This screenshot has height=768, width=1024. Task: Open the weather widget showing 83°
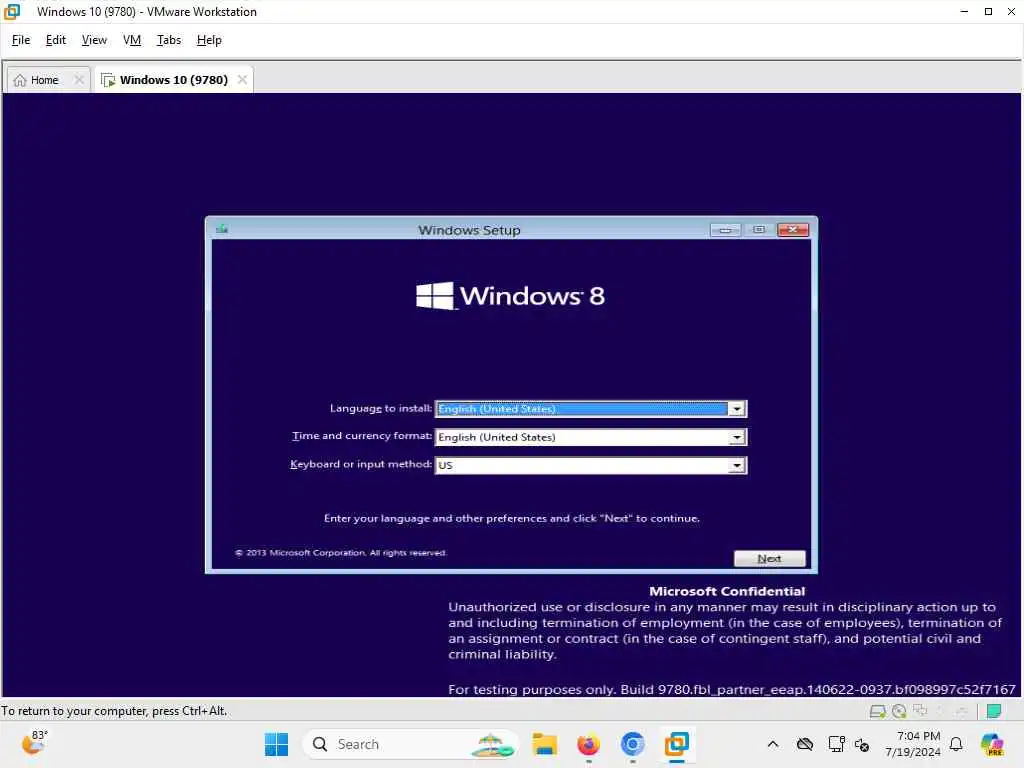[x=35, y=743]
